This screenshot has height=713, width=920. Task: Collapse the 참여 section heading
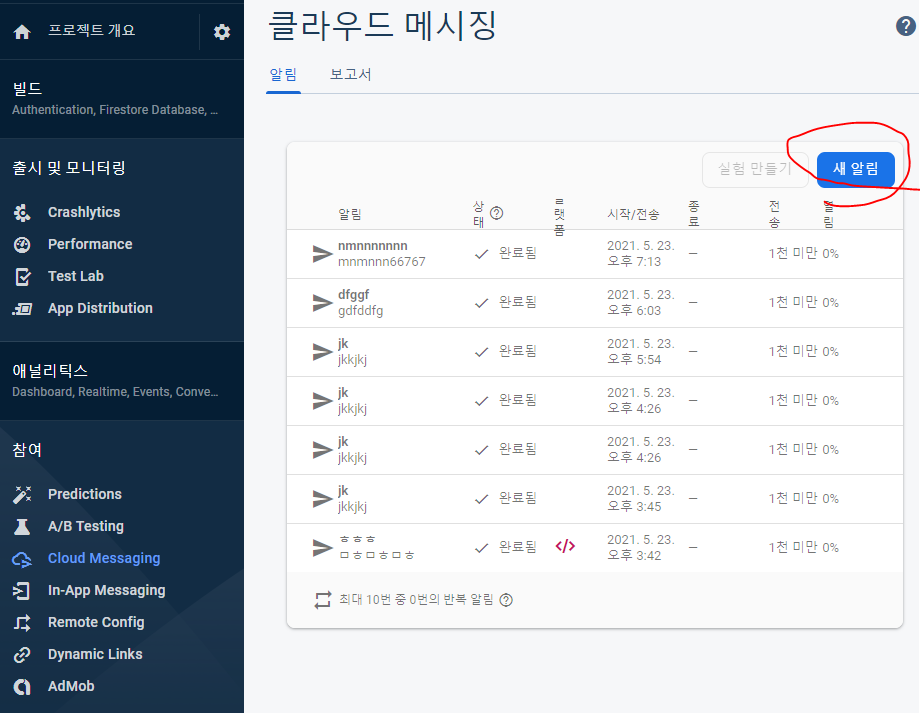[x=27, y=450]
